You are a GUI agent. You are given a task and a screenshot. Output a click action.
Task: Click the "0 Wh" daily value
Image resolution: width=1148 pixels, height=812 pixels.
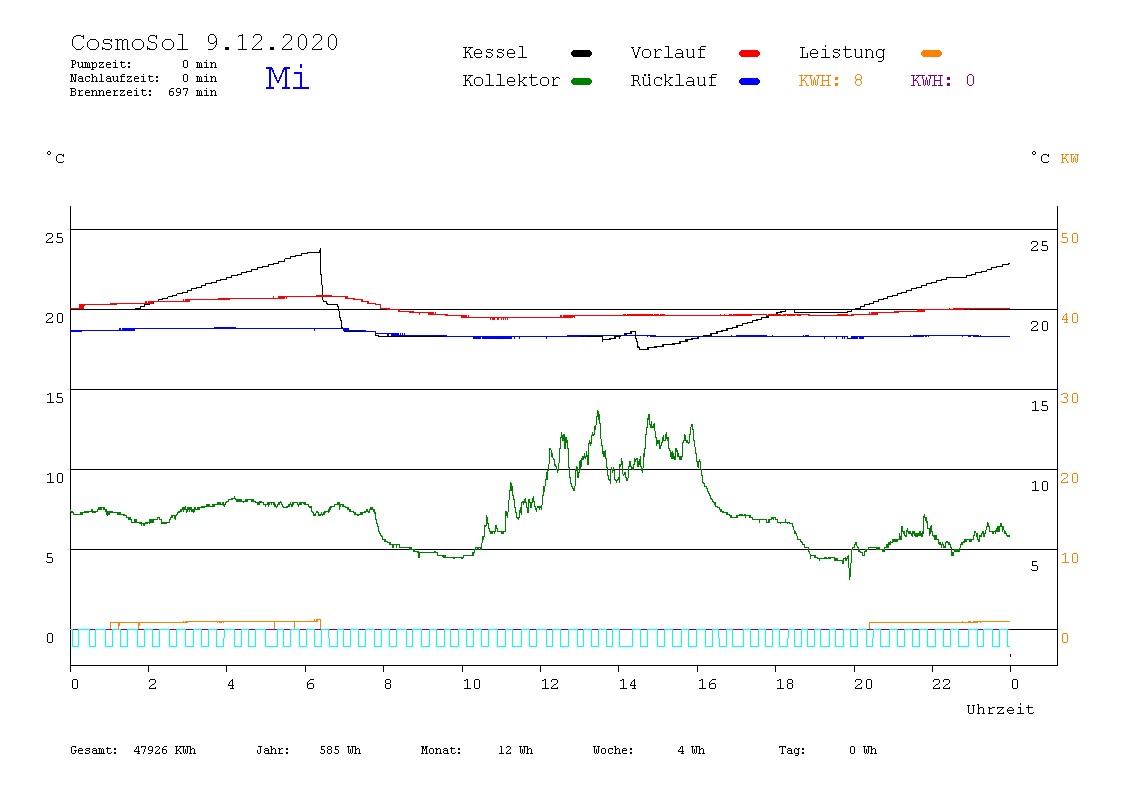click(x=863, y=750)
